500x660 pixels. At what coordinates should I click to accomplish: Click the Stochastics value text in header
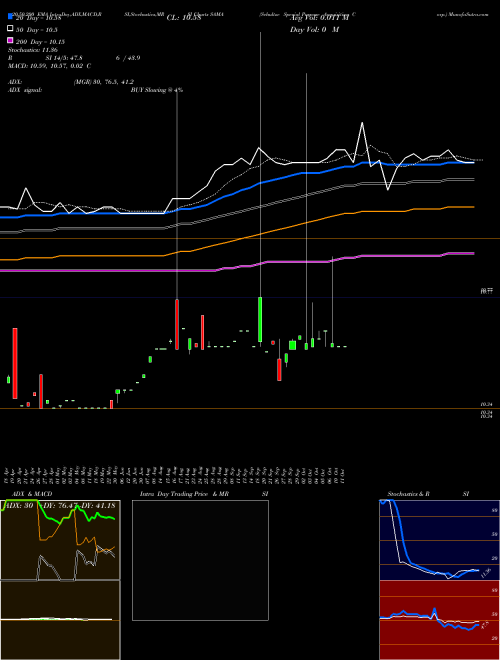click(33, 50)
